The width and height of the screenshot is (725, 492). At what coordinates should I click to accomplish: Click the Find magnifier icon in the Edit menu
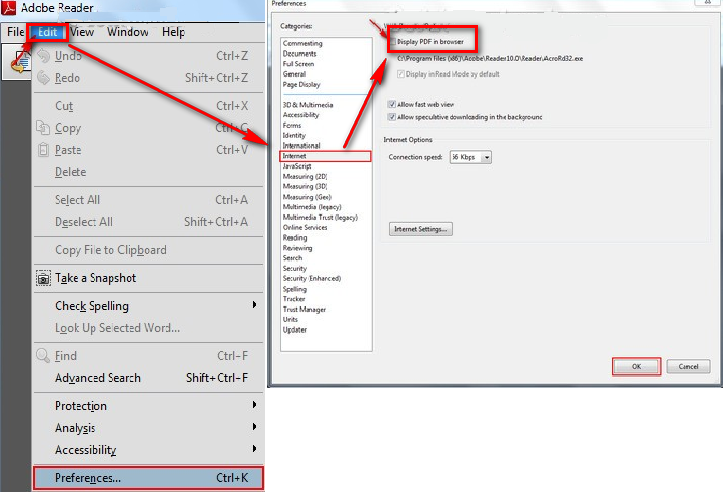click(43, 356)
